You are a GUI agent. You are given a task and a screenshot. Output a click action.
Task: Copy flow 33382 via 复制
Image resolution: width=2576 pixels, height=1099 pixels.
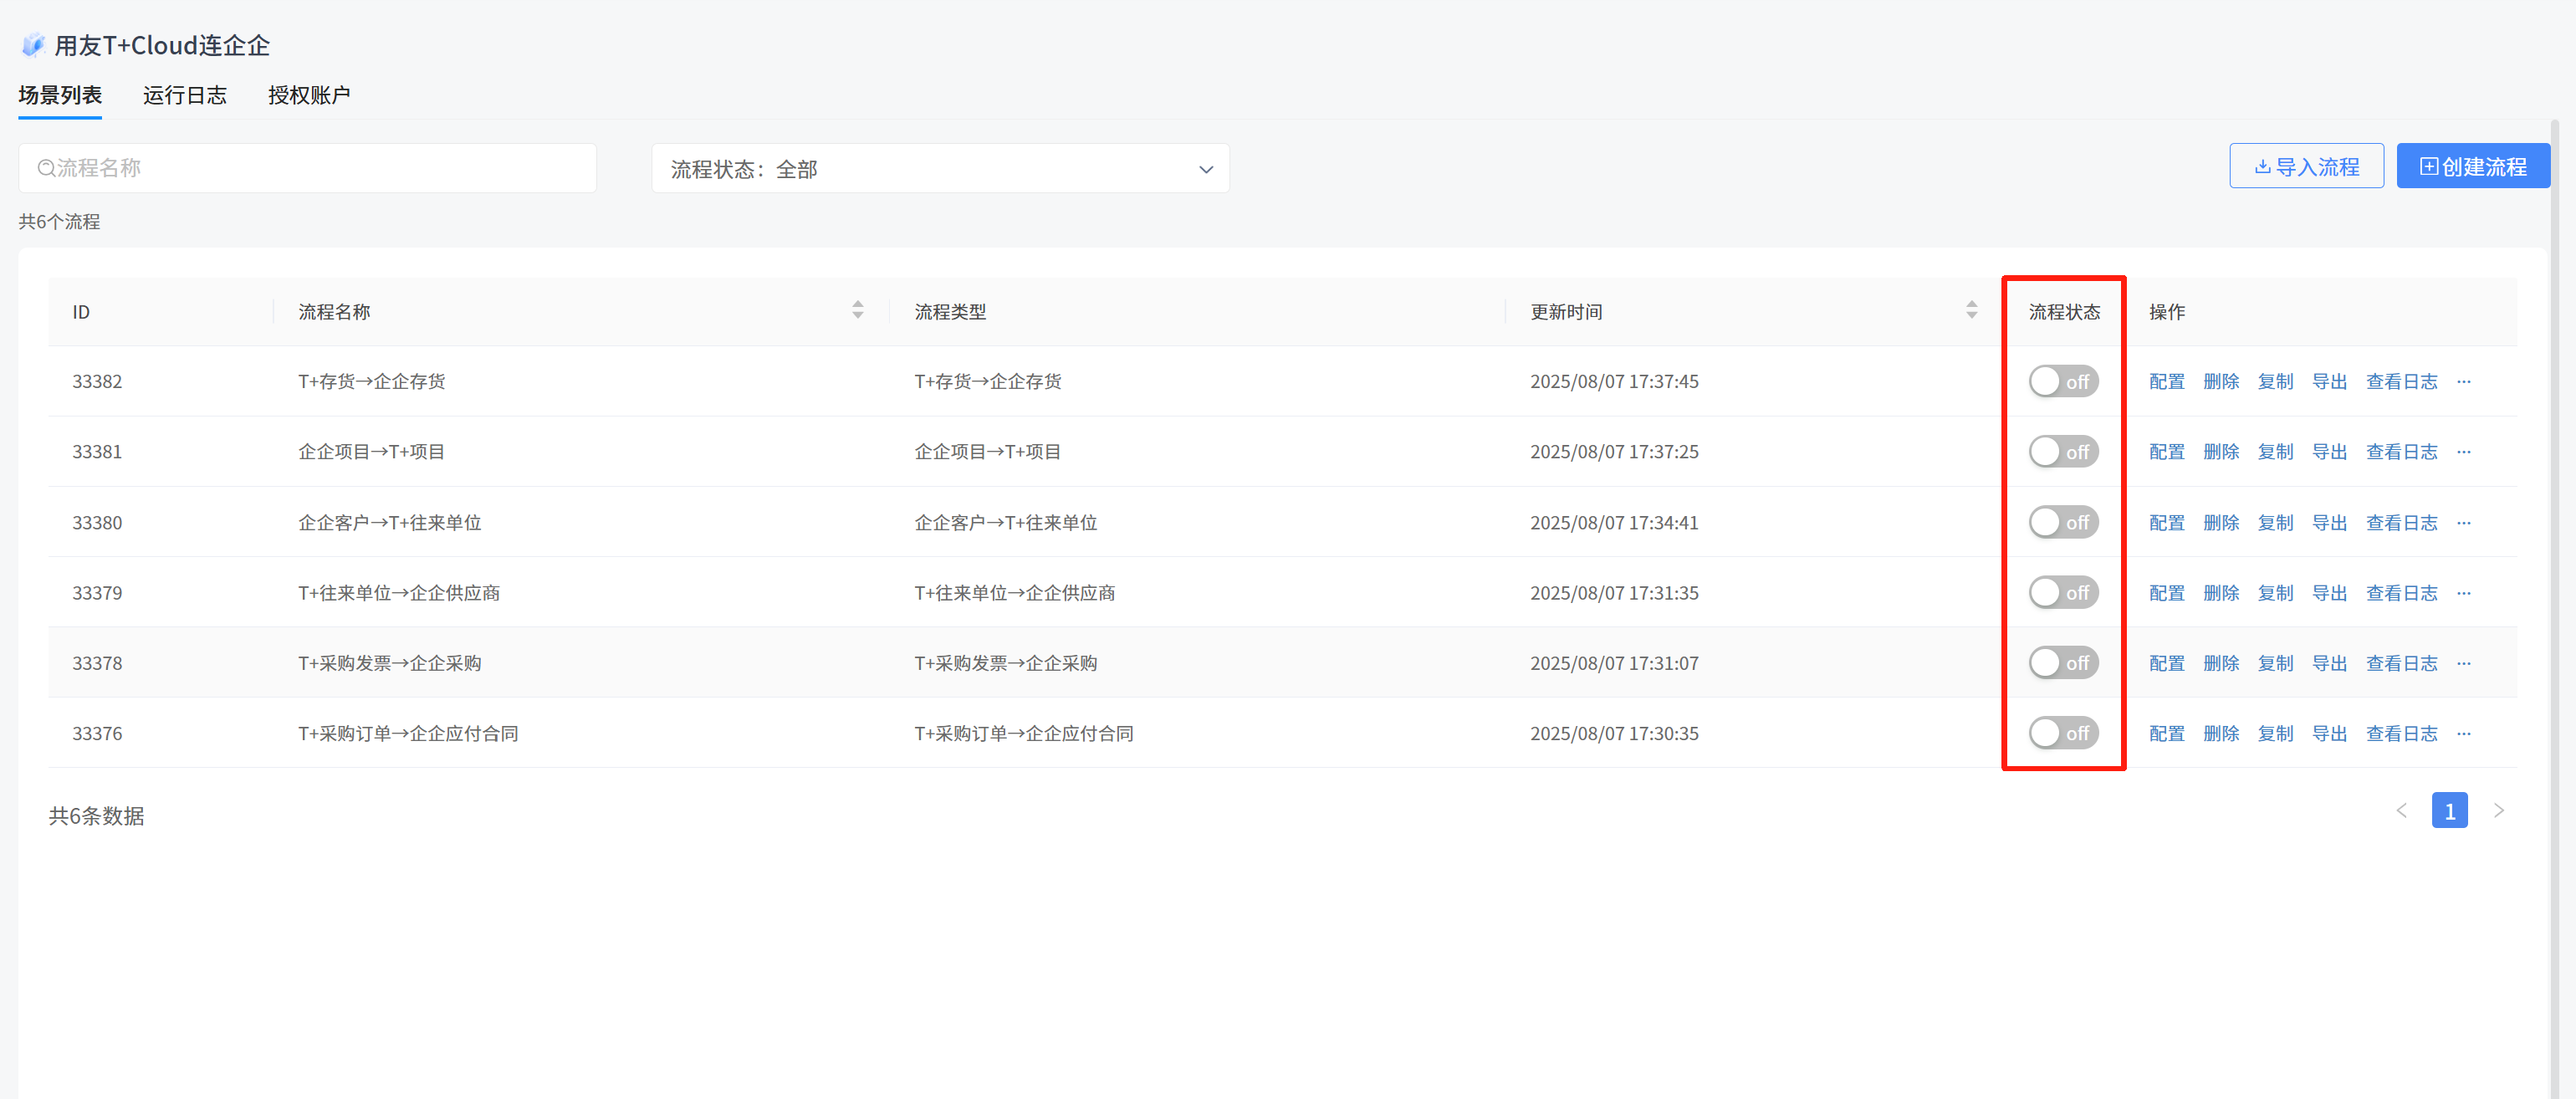pos(2275,382)
